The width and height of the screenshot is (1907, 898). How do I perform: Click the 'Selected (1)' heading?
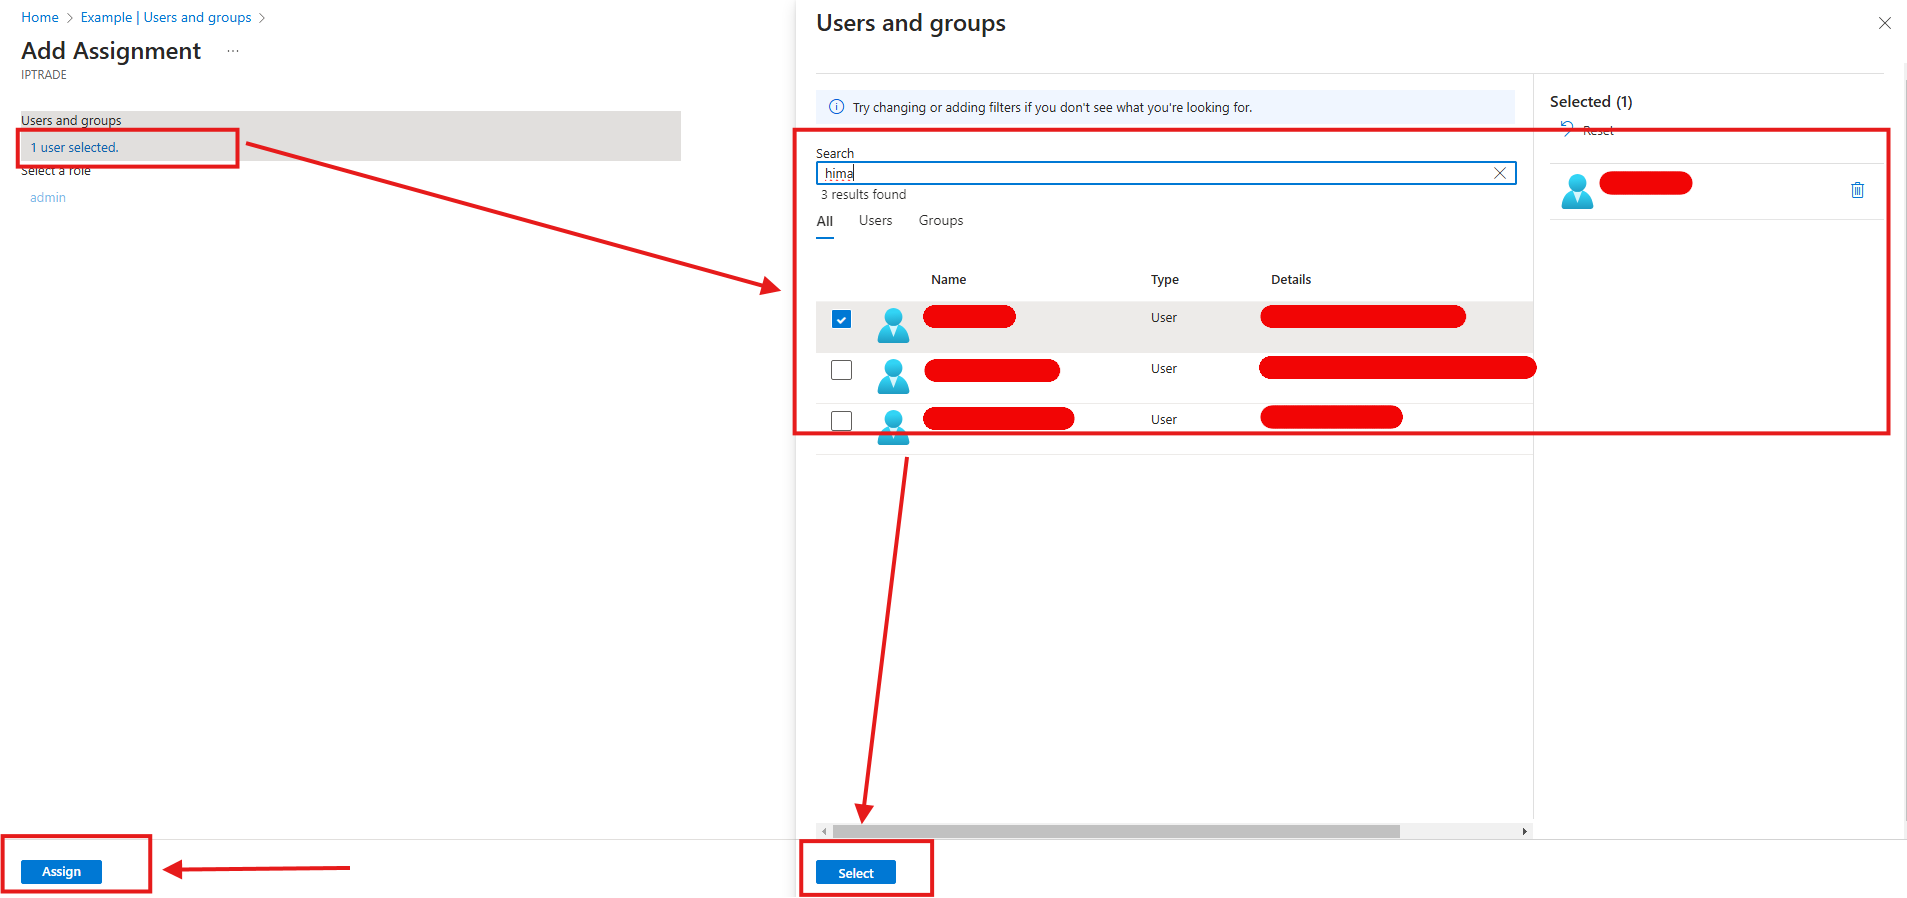(1591, 102)
